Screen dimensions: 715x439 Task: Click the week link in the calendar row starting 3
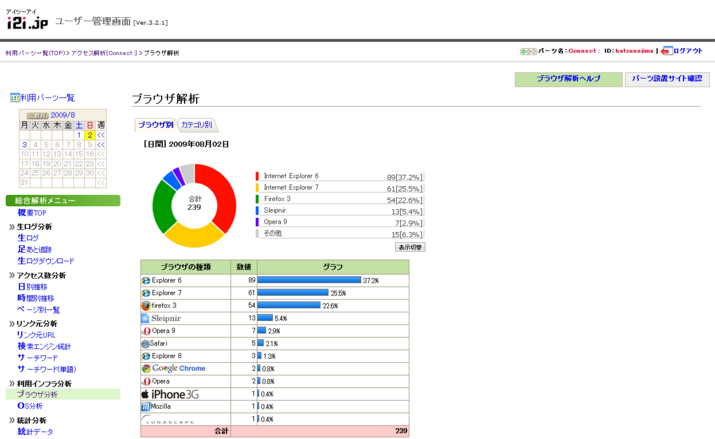[101, 145]
